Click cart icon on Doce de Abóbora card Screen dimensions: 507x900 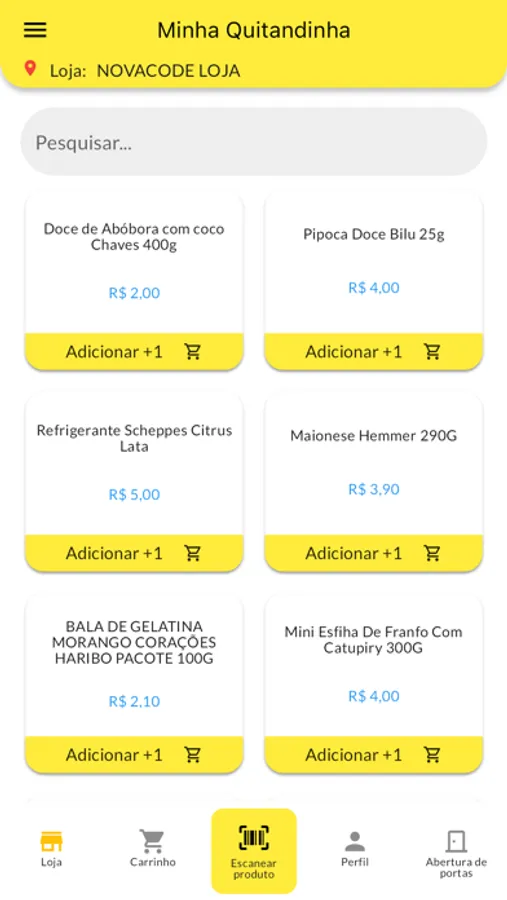[192, 351]
